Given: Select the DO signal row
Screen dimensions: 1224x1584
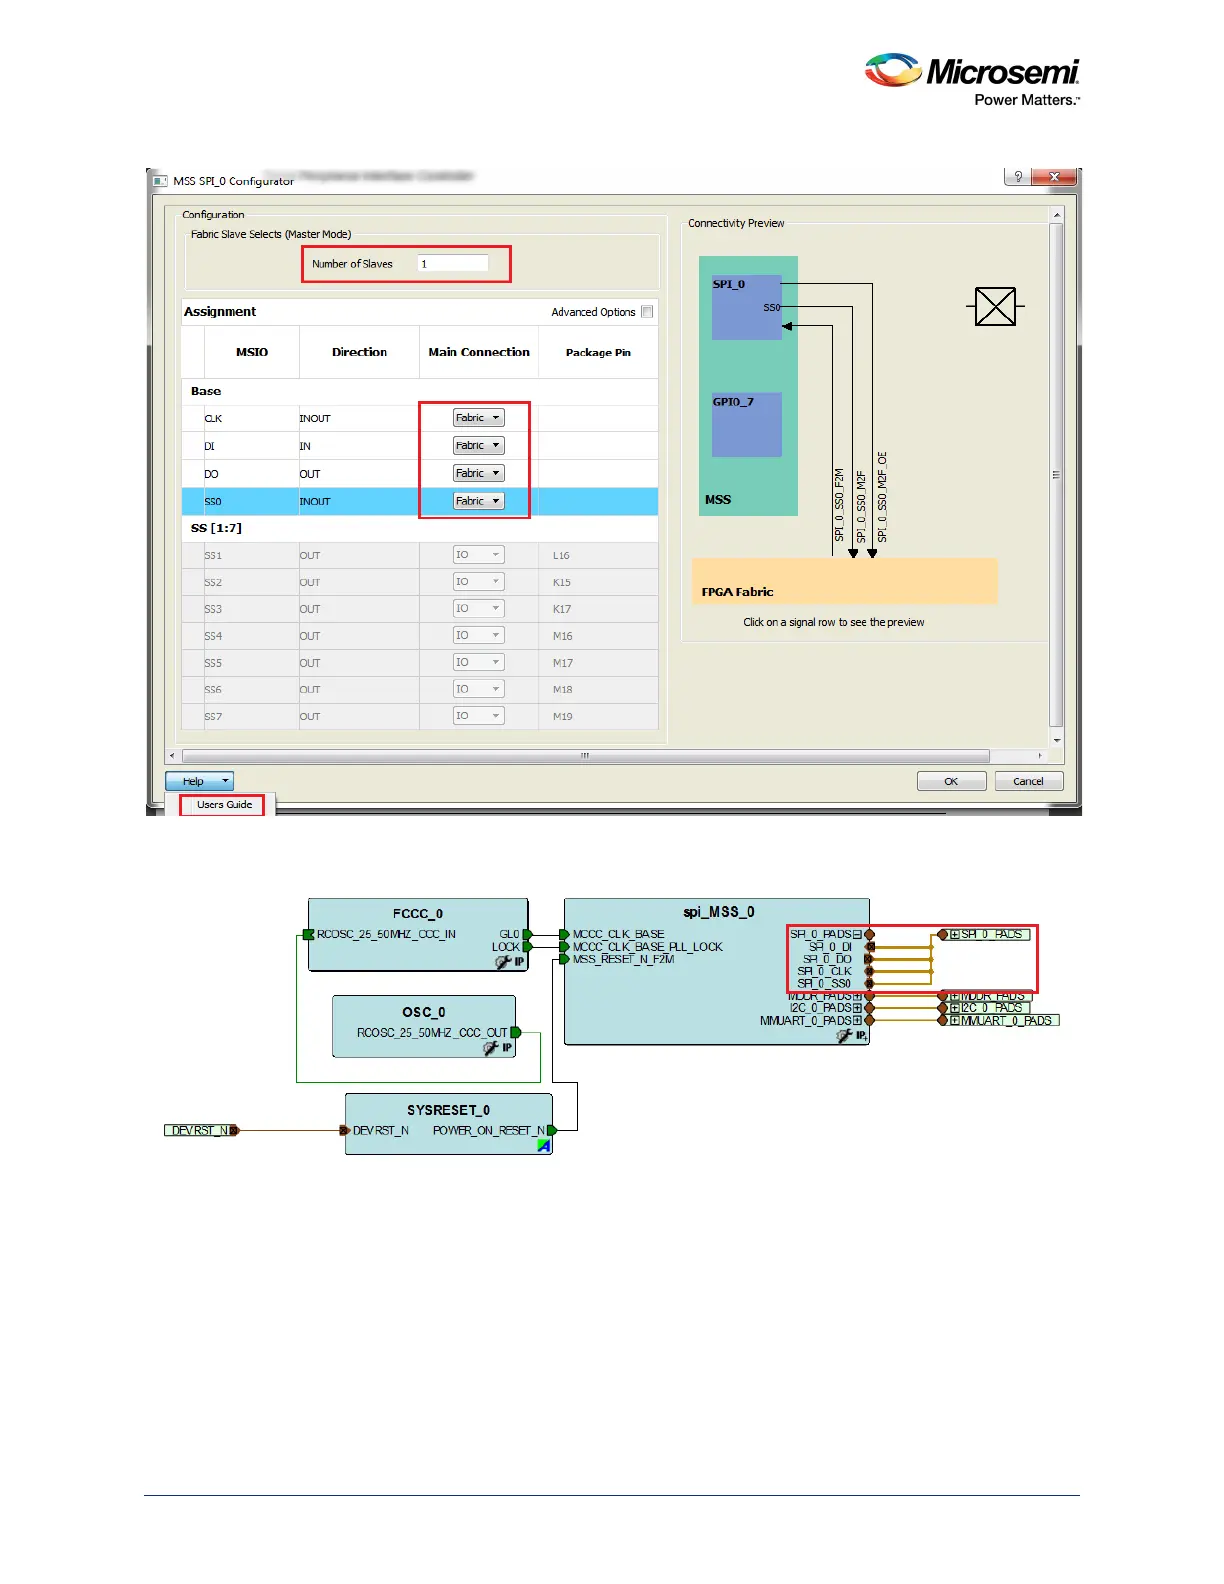Looking at the screenshot, I should (420, 473).
